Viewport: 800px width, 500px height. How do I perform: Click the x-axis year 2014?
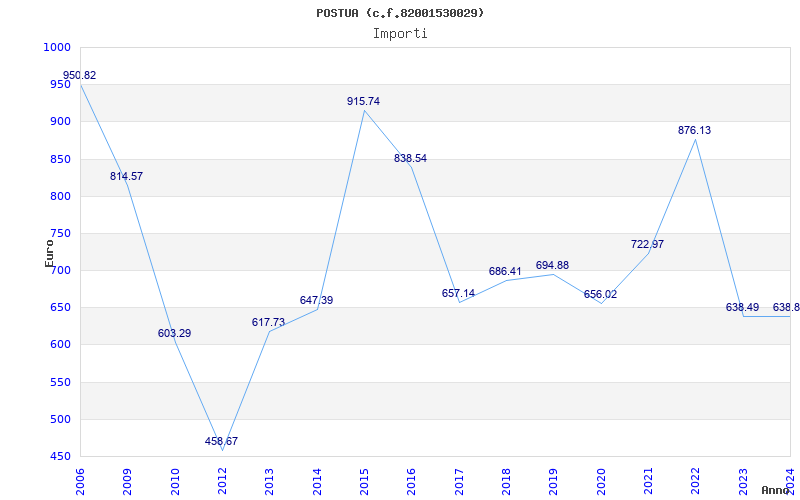[317, 481]
